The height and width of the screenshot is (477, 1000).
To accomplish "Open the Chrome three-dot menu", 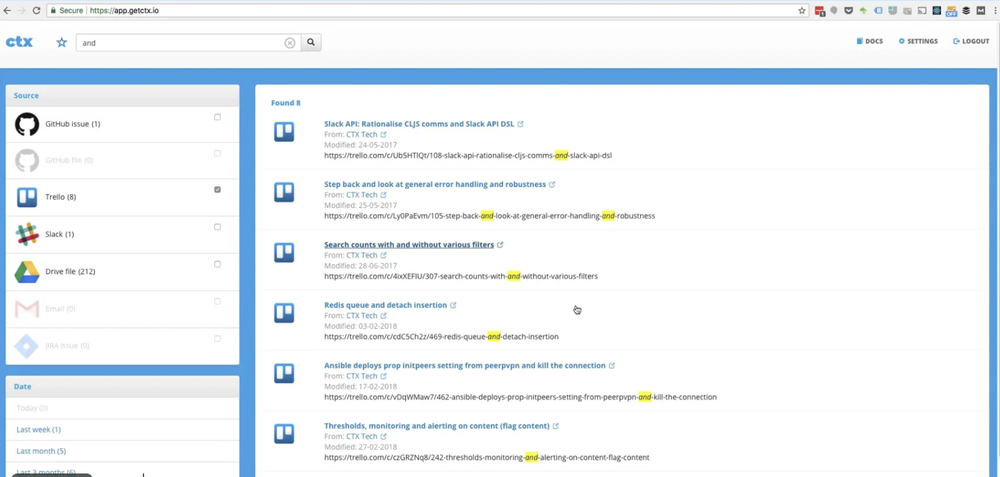I will (994, 11).
